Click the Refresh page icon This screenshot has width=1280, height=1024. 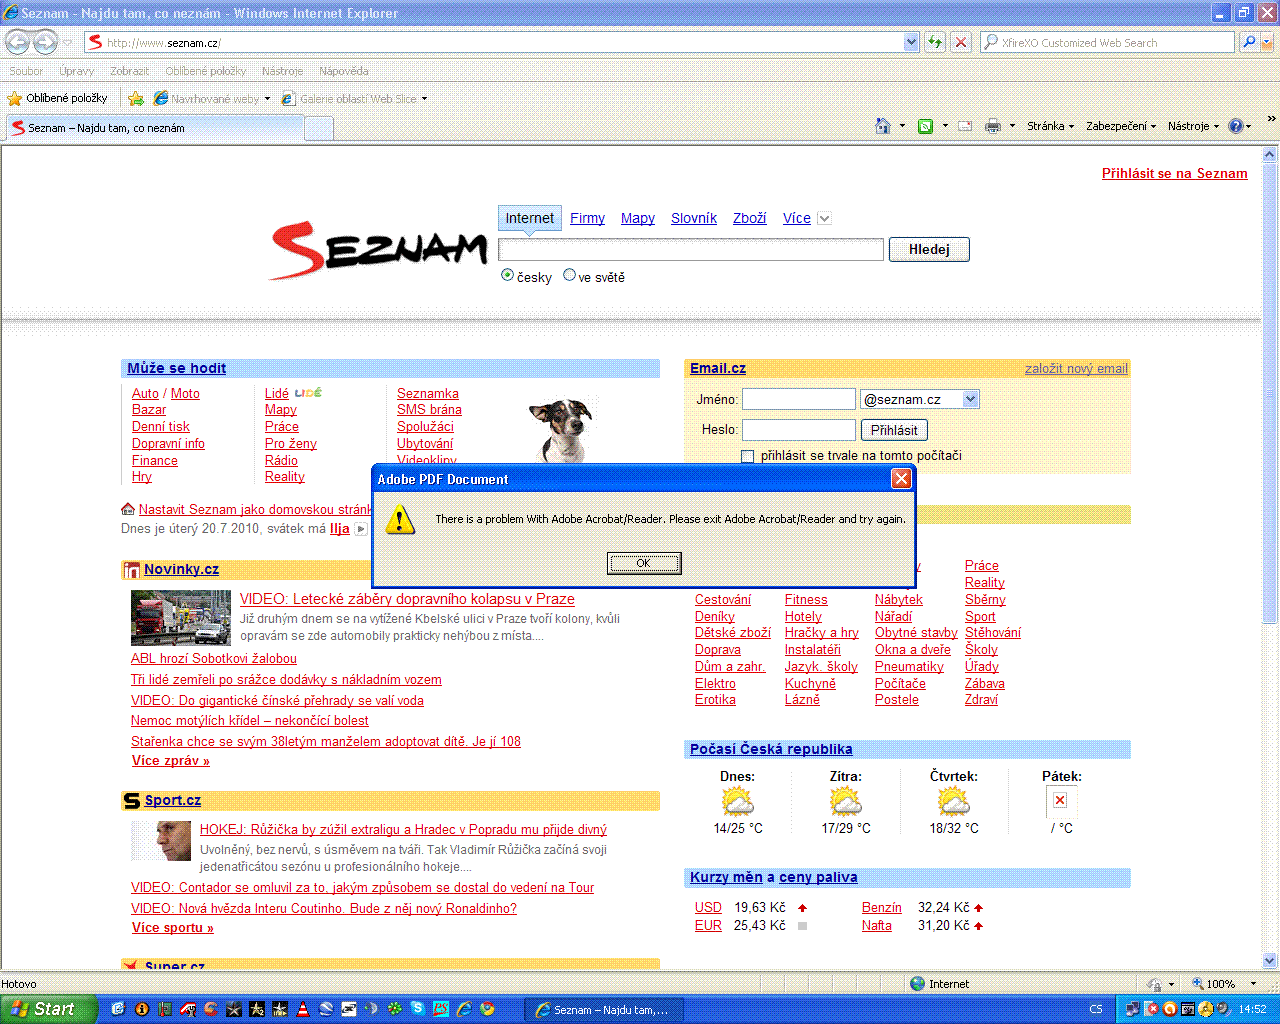[x=935, y=42]
